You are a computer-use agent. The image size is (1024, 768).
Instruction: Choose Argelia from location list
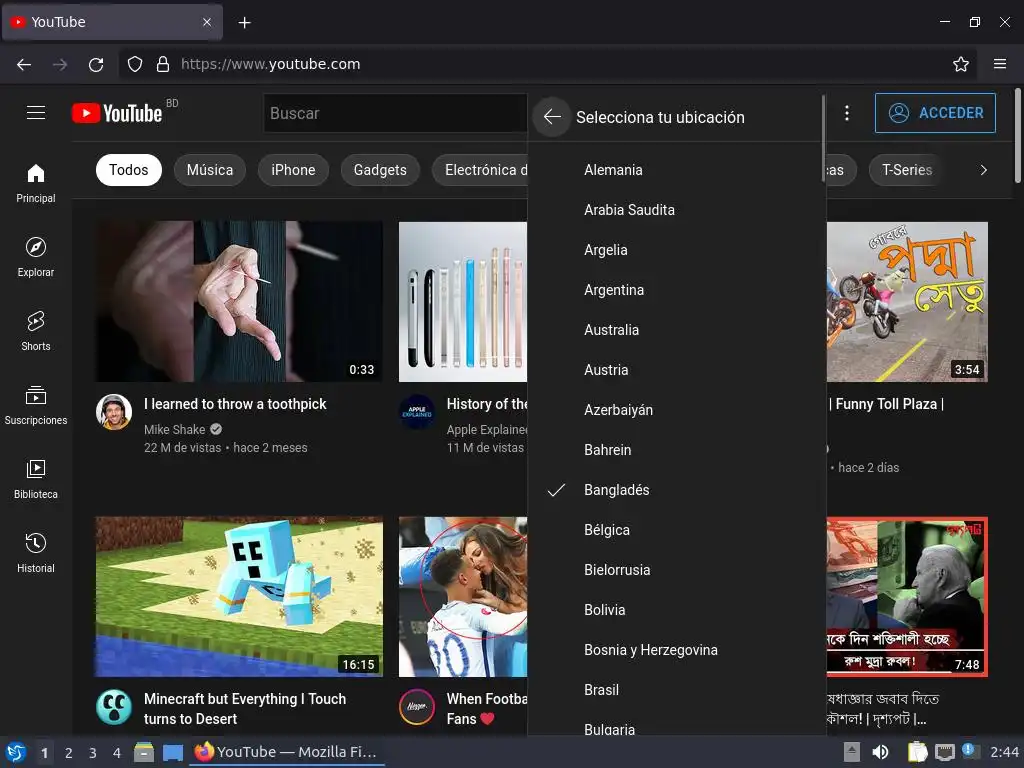click(x=676, y=250)
